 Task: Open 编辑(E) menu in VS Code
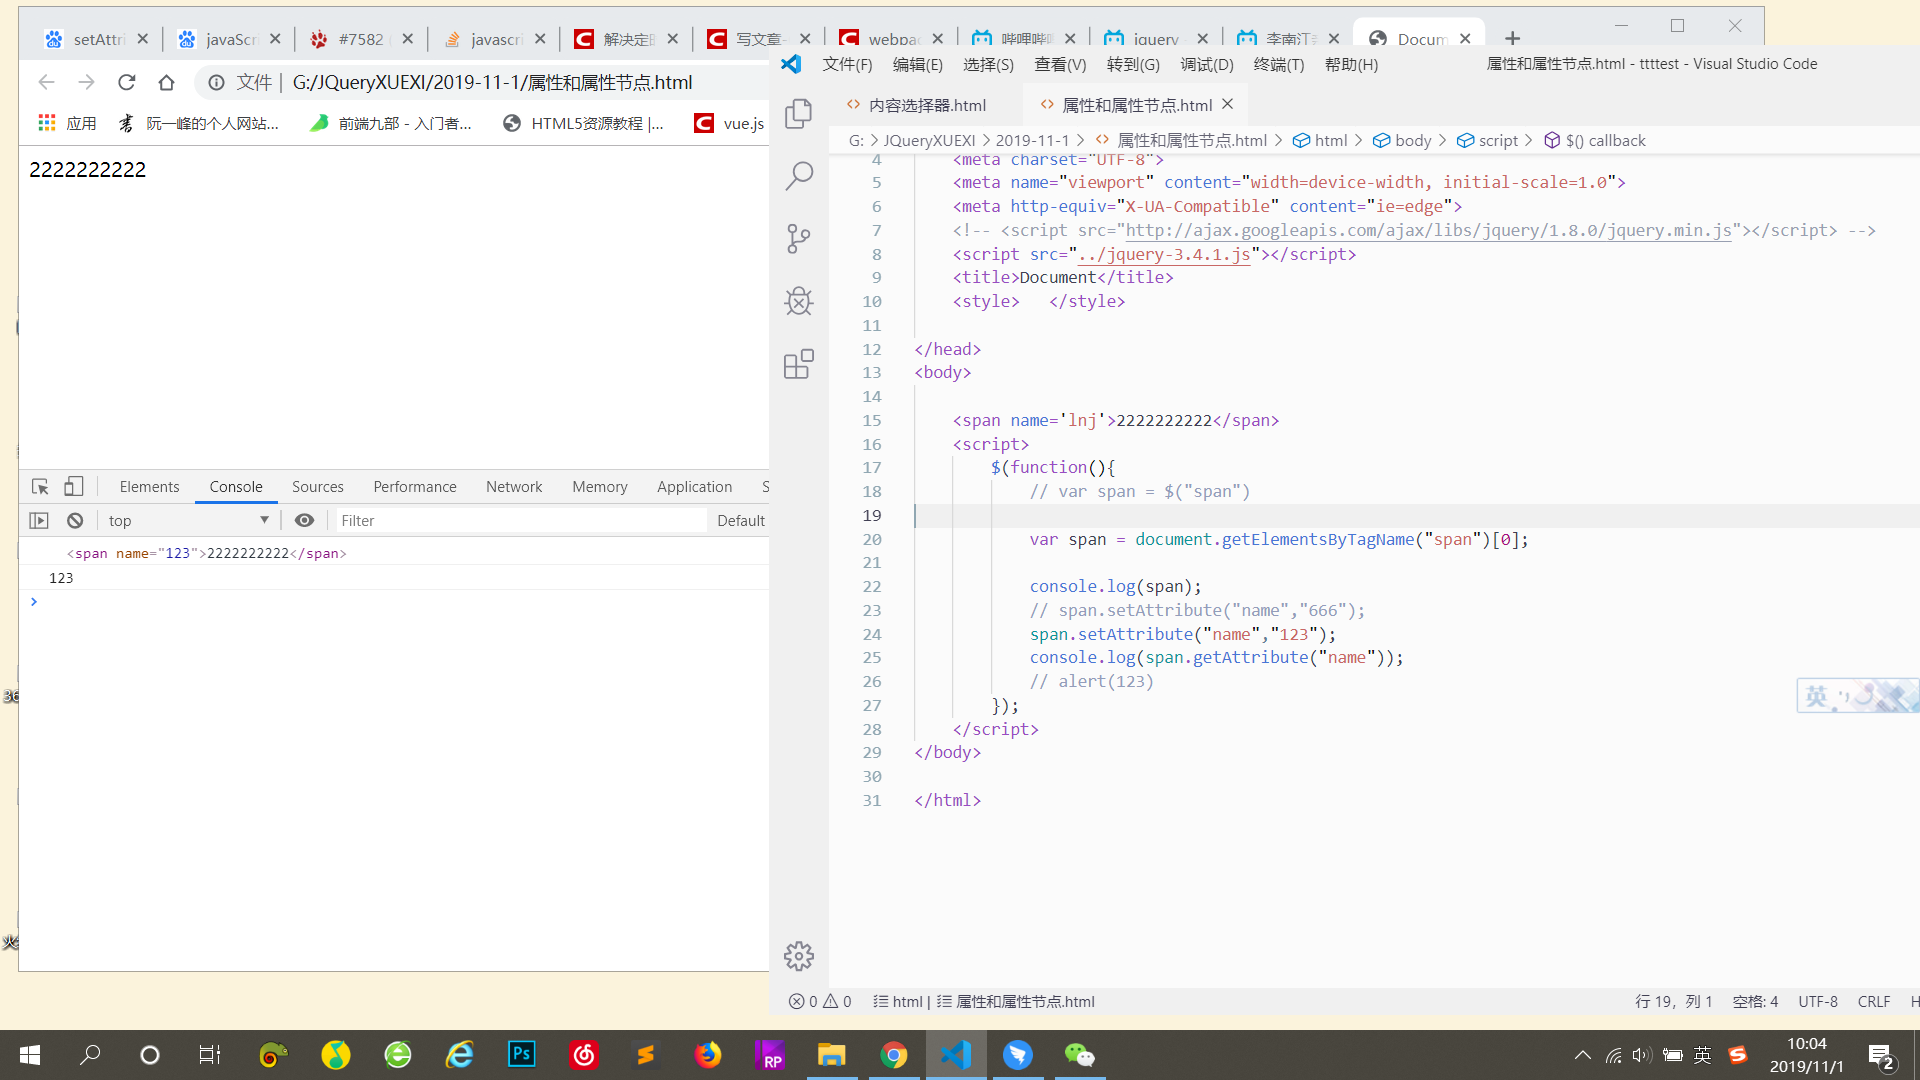tap(917, 64)
